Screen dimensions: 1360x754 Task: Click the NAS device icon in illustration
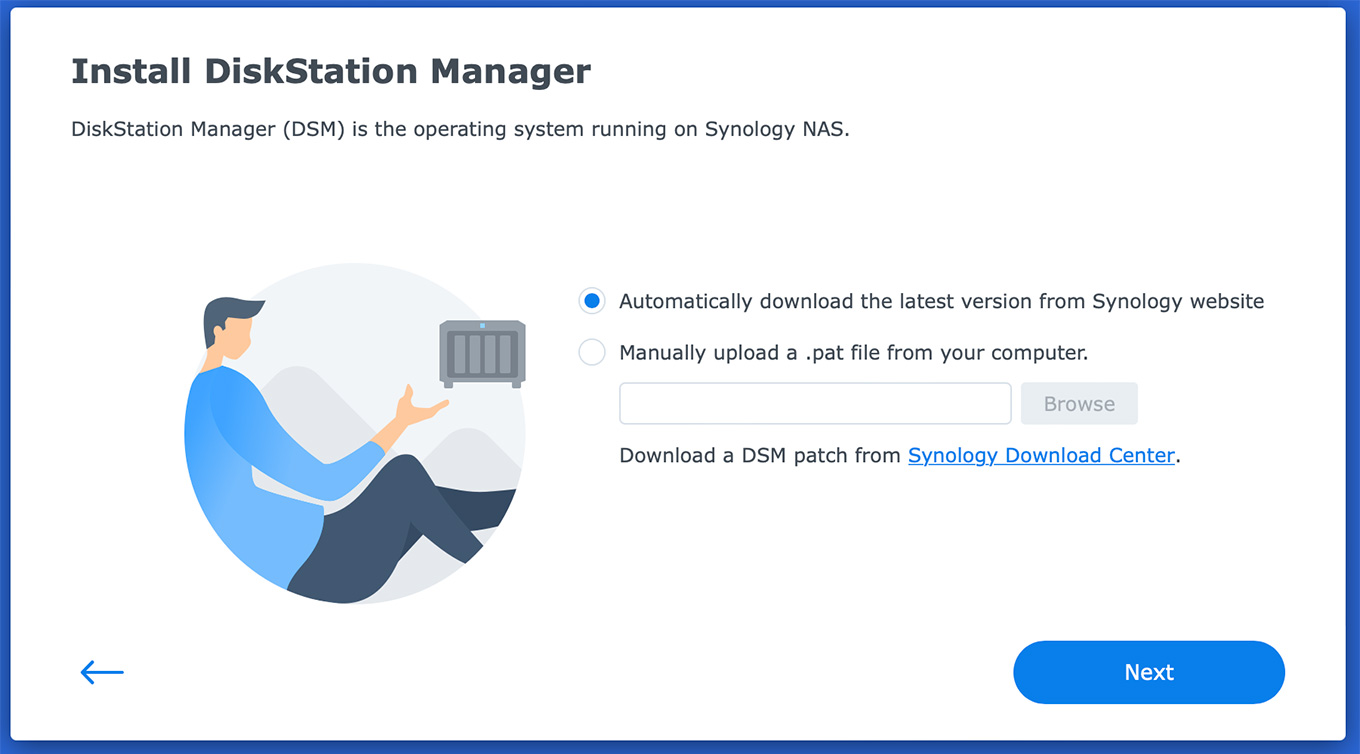click(482, 353)
